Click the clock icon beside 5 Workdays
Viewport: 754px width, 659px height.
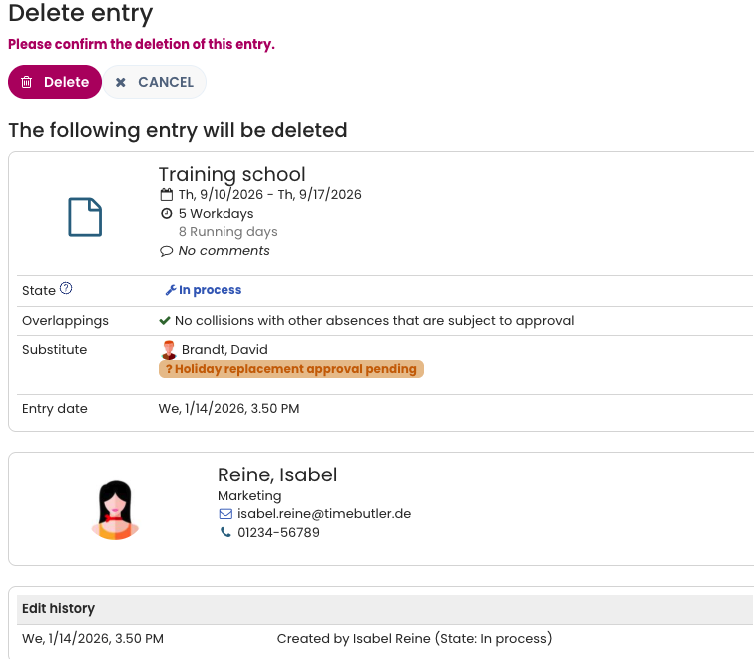point(166,214)
